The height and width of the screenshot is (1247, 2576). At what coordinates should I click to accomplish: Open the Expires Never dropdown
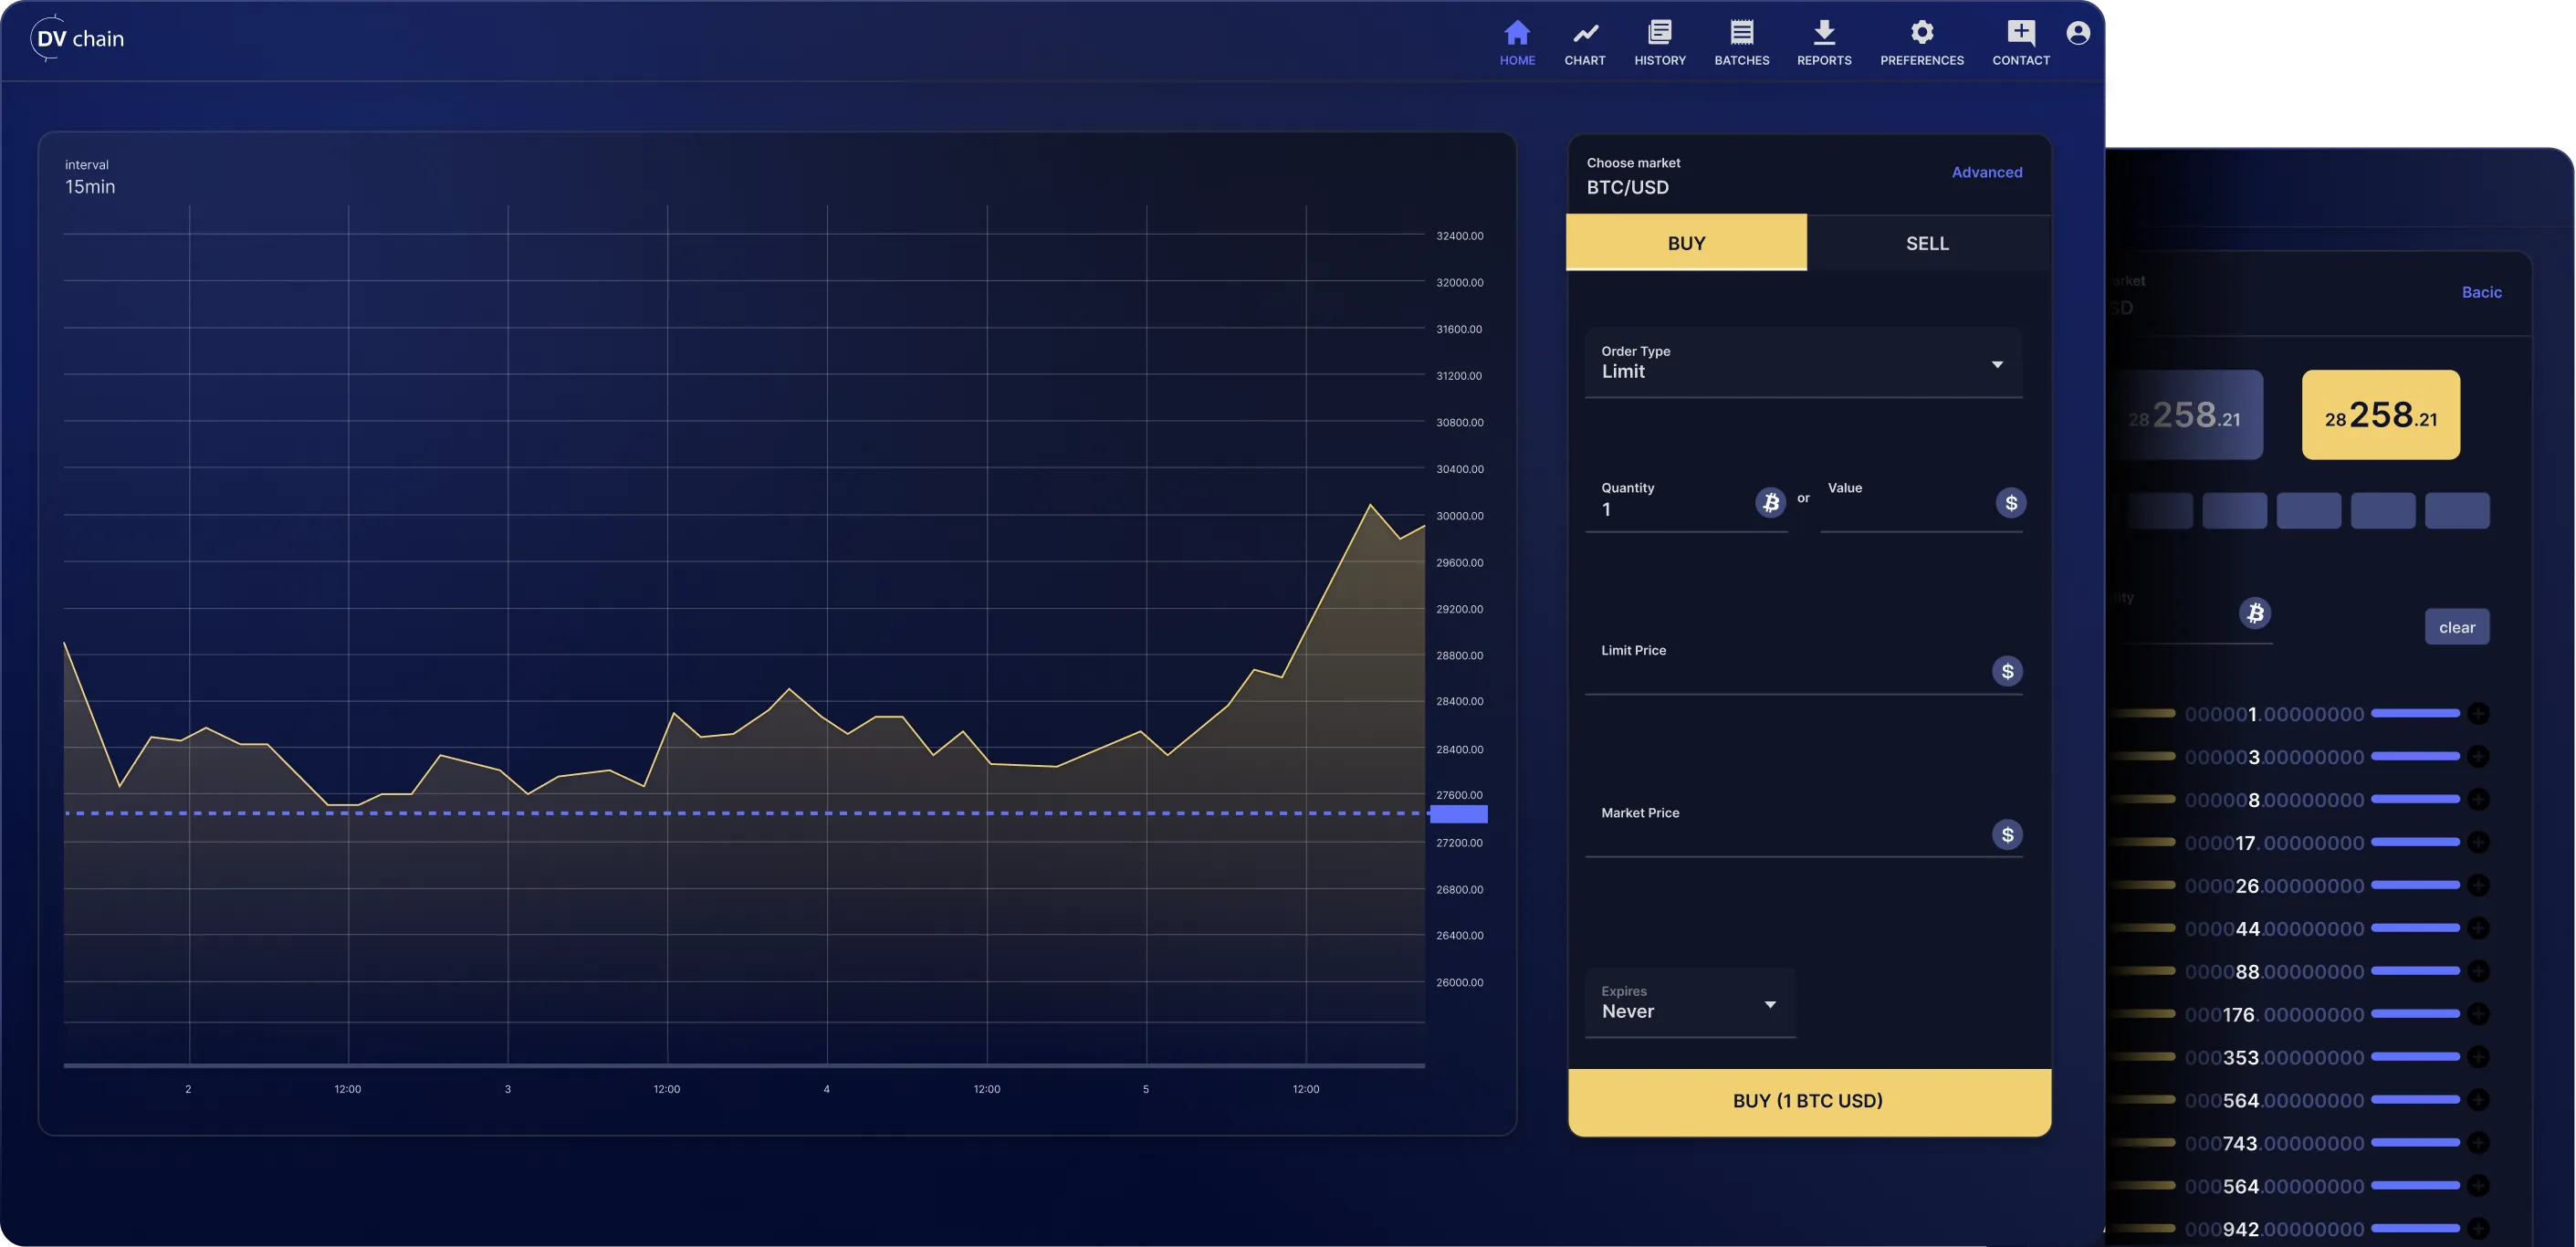click(x=1689, y=1003)
